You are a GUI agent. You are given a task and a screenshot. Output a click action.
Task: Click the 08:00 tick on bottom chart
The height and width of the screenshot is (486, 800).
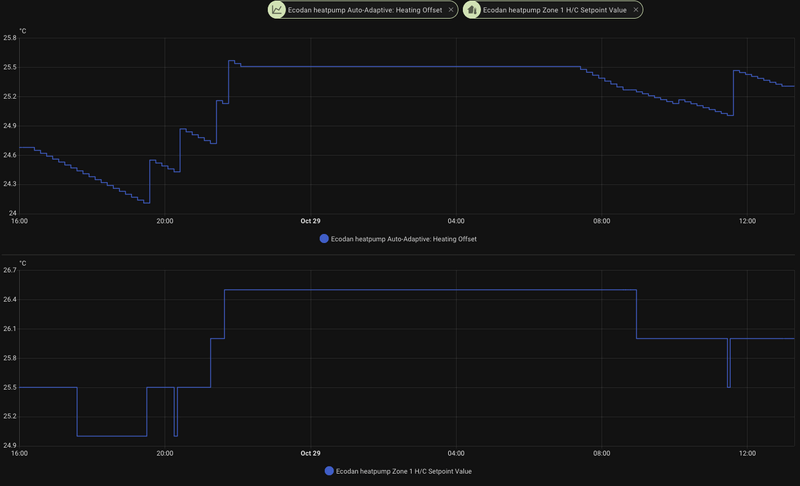(x=602, y=453)
